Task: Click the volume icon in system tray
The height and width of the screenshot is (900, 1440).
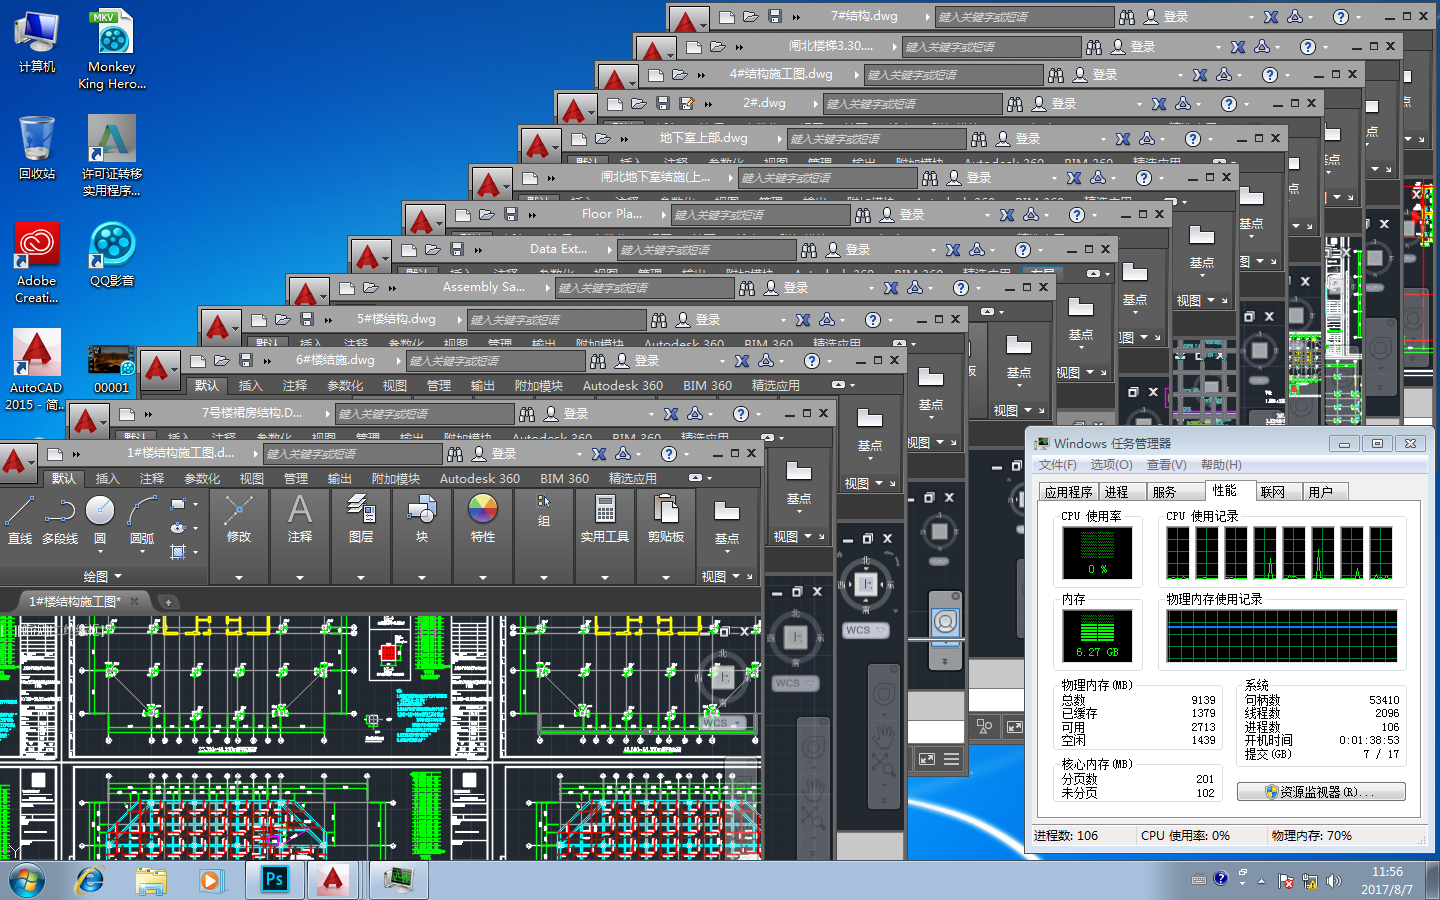Action: pyautogui.click(x=1333, y=881)
